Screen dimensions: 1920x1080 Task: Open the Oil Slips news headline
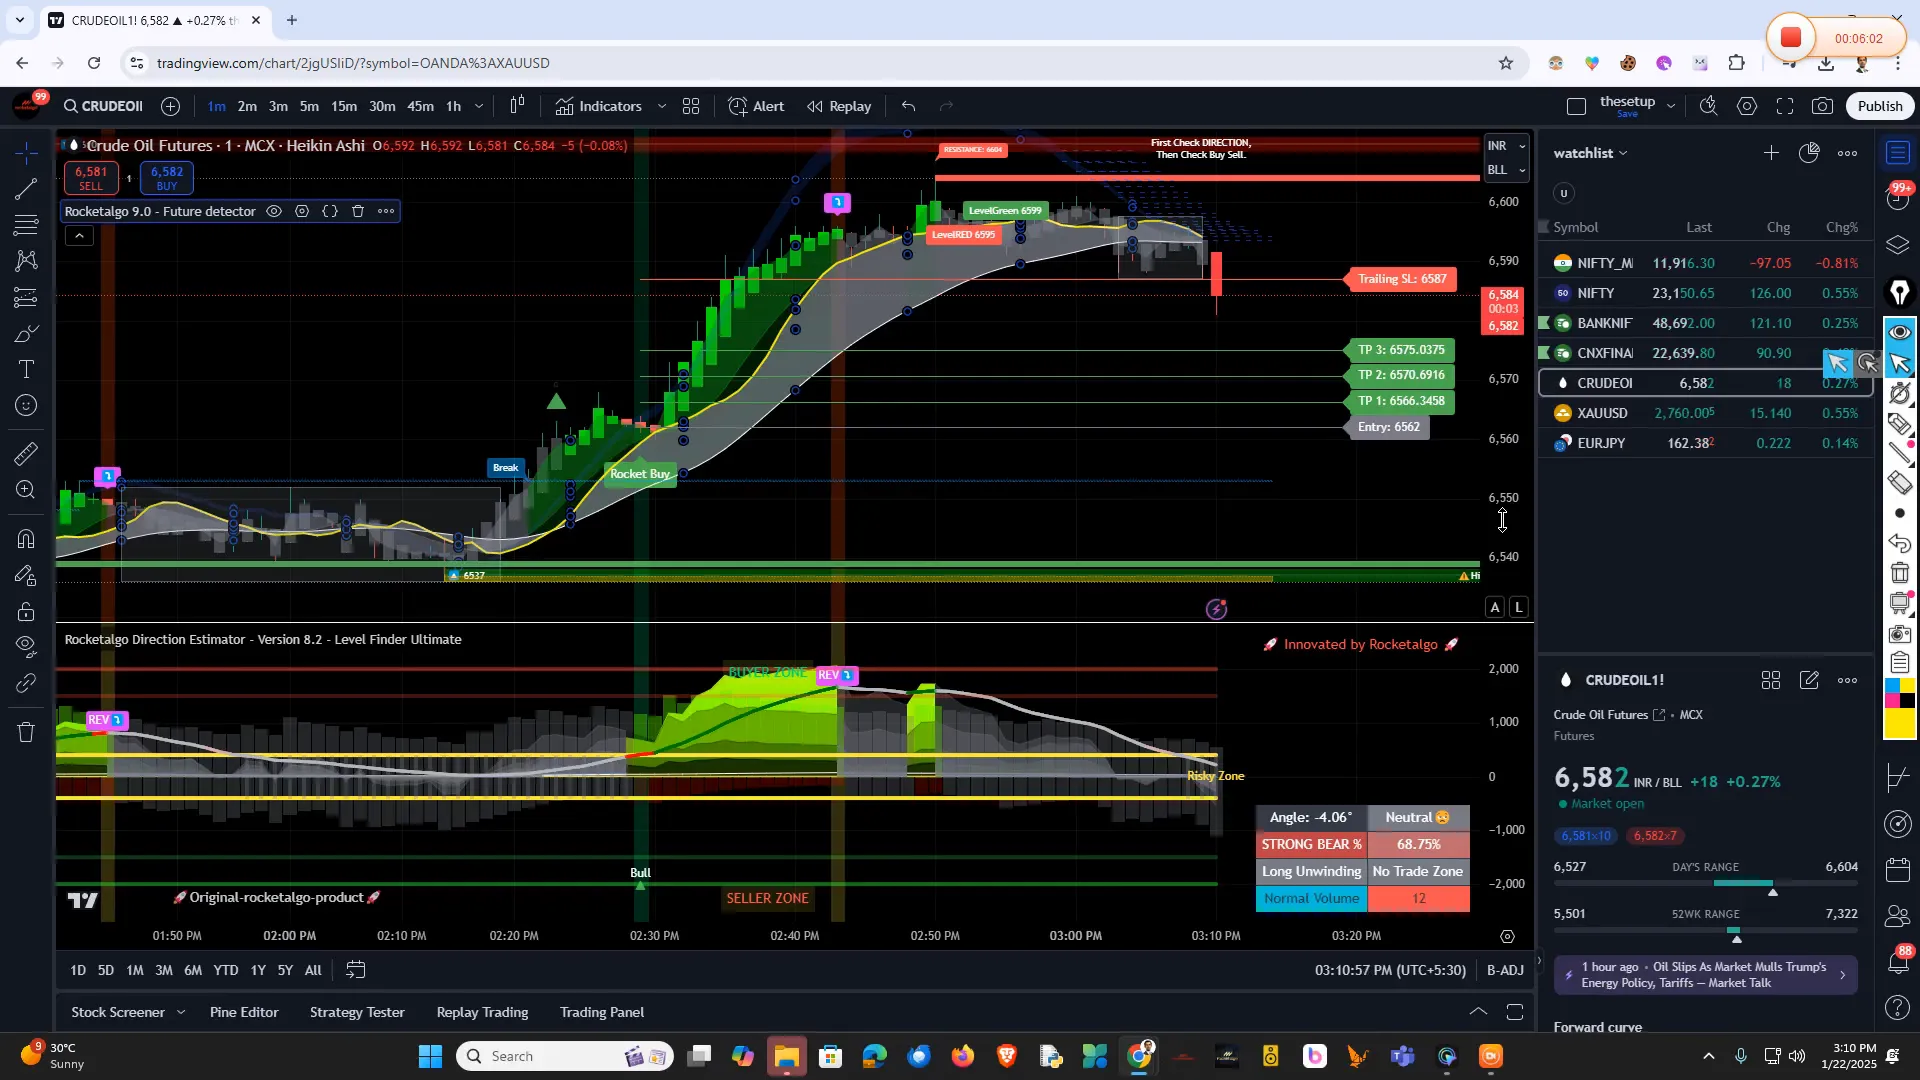[1705, 975]
